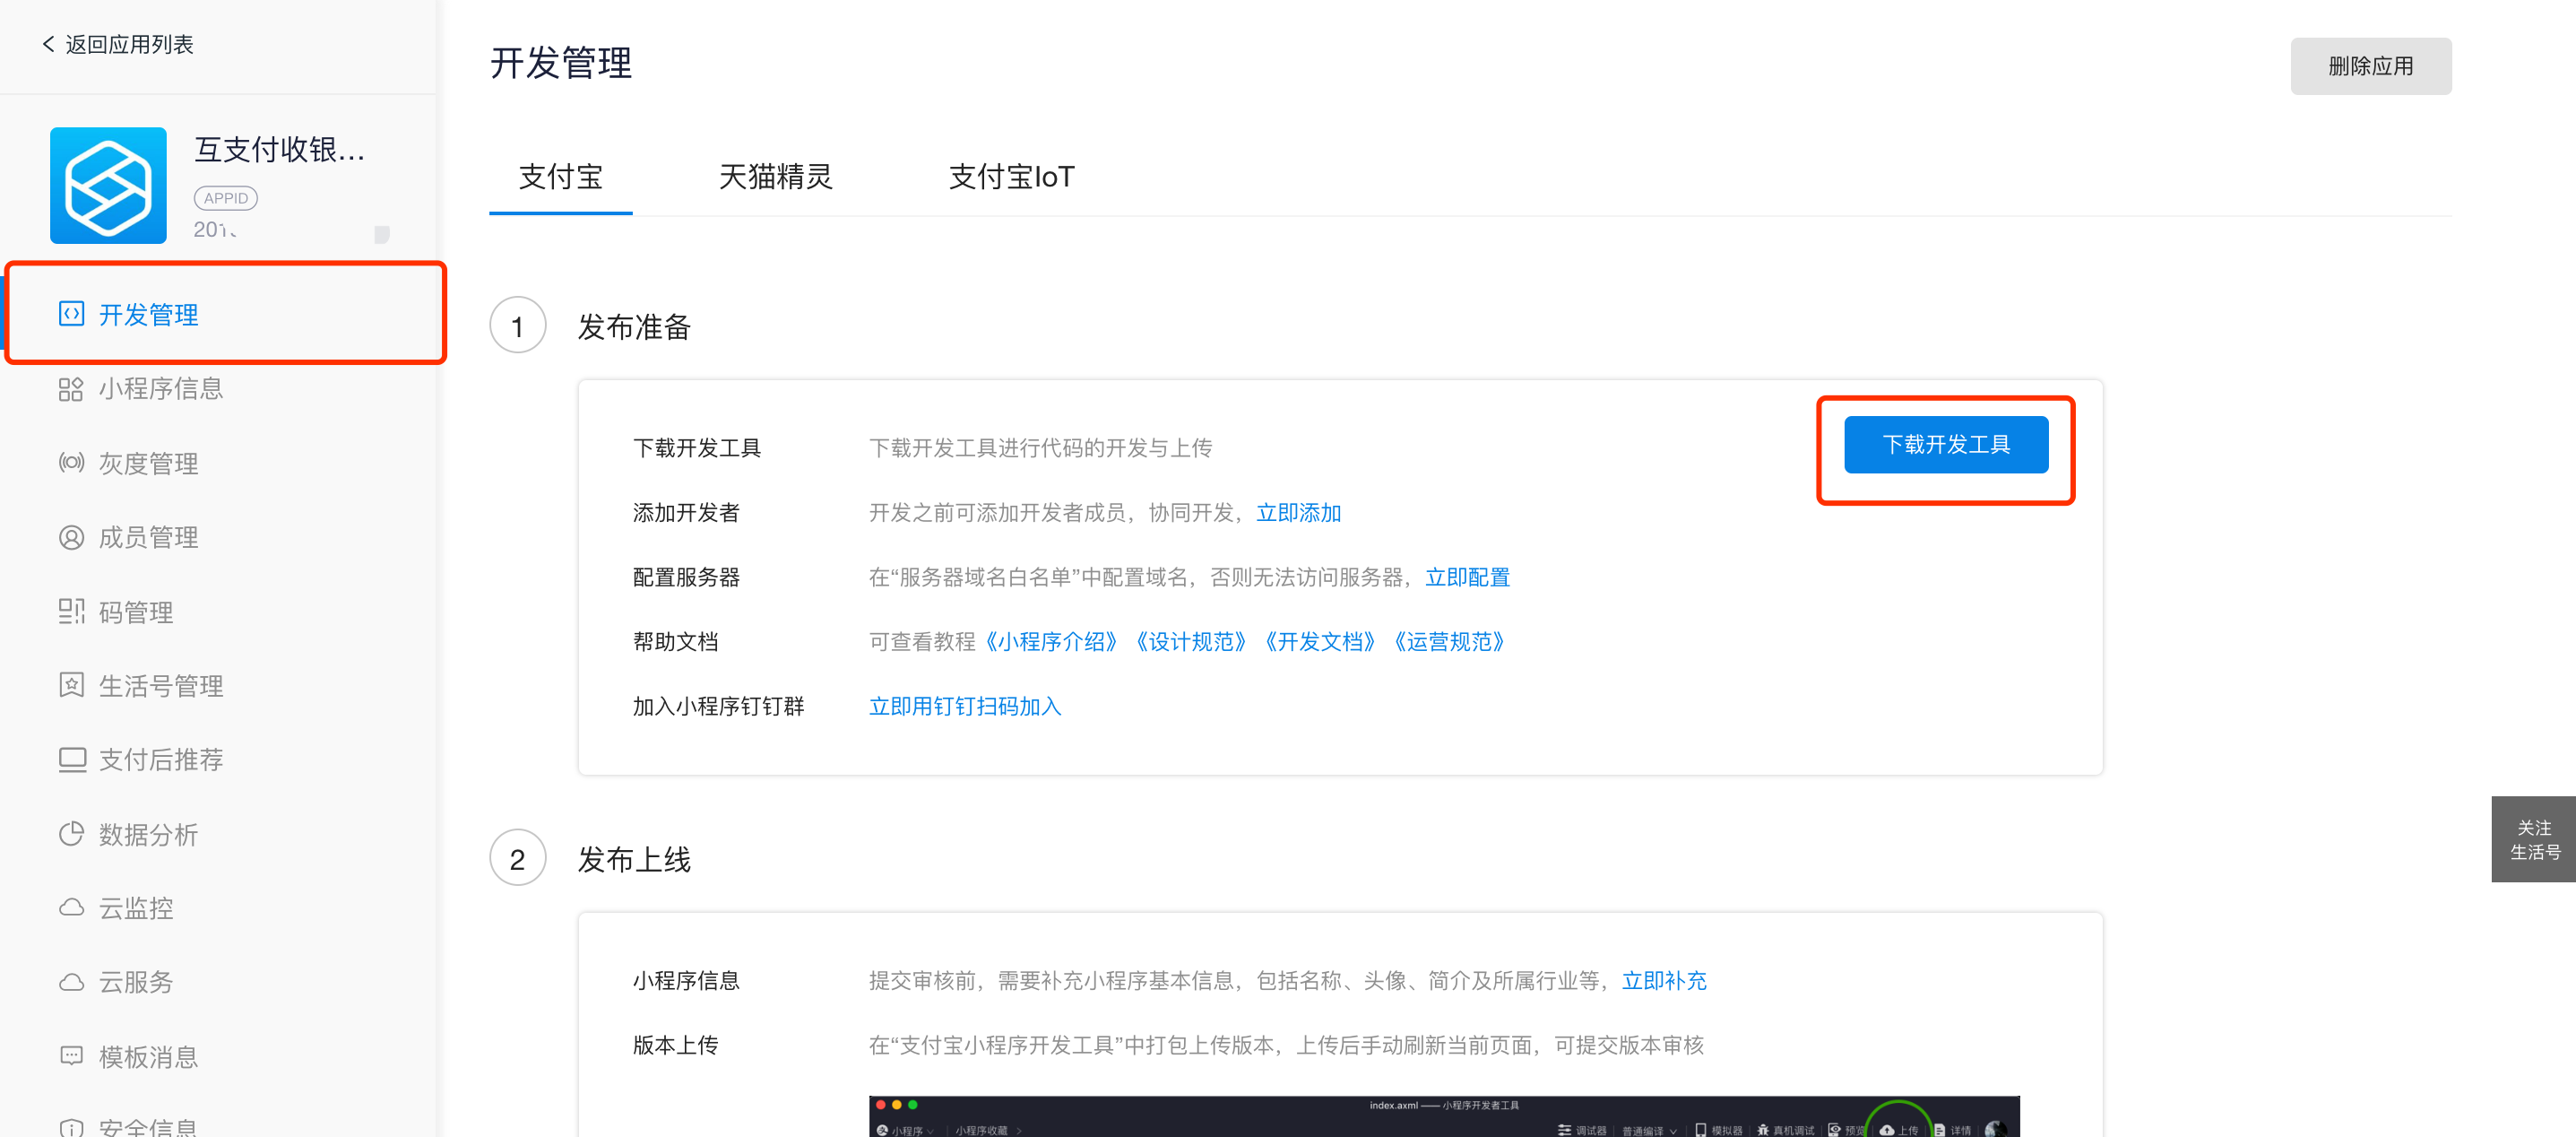The height and width of the screenshot is (1137, 2576).
Task: Switch to the 支付宝 tab
Action: click(x=560, y=177)
